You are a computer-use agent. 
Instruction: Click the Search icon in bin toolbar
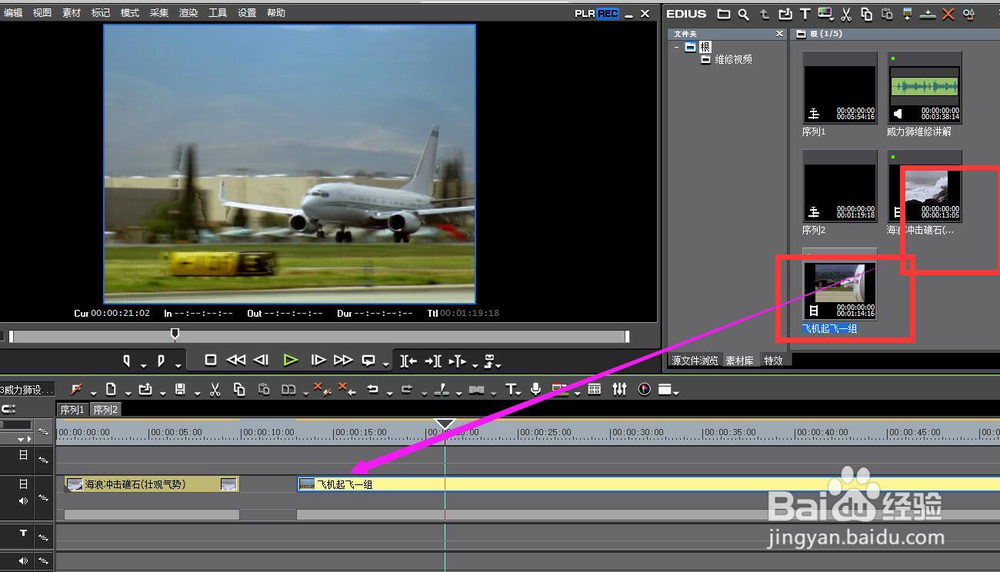(744, 14)
